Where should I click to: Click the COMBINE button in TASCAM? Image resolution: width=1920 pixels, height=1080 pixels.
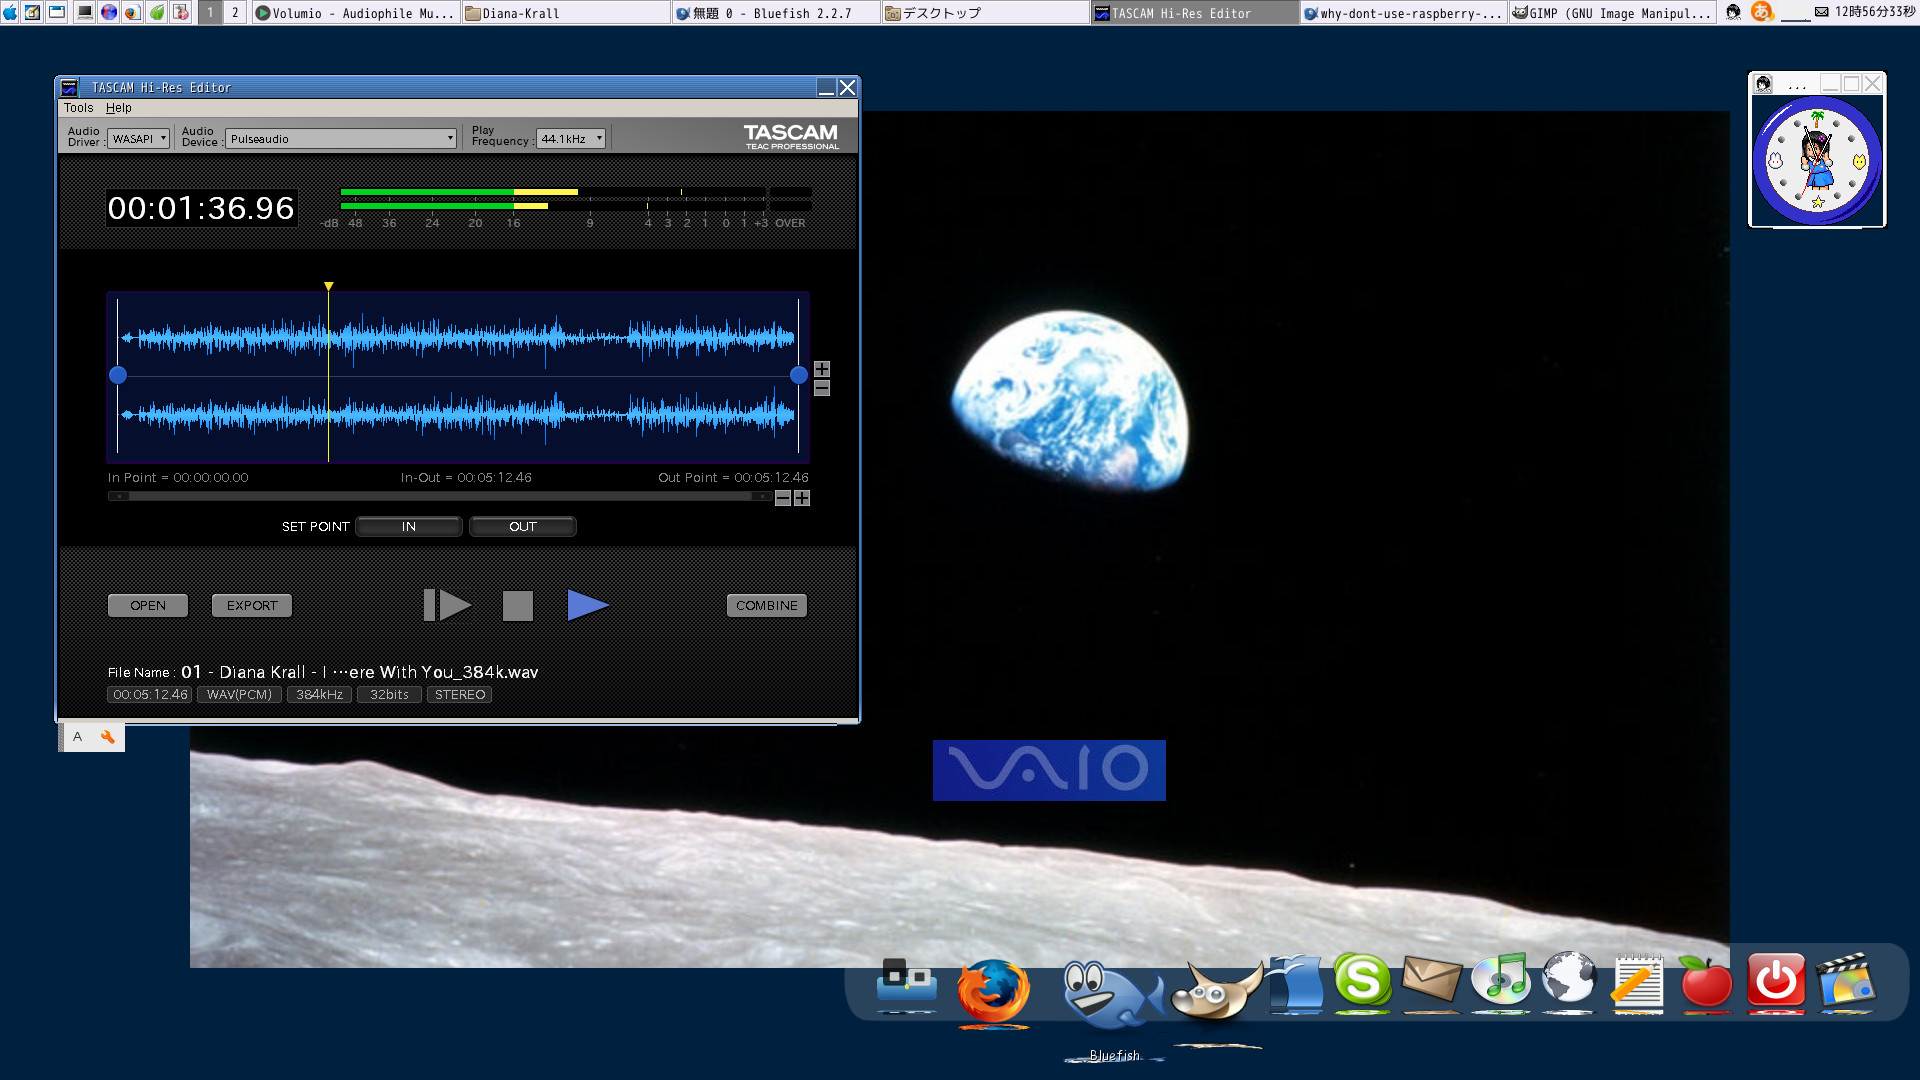(767, 605)
